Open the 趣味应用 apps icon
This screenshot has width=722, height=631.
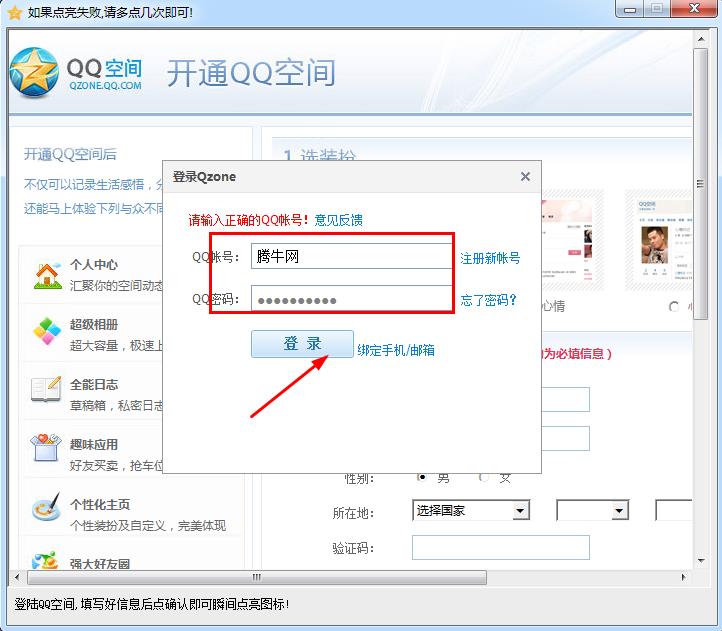[x=47, y=447]
